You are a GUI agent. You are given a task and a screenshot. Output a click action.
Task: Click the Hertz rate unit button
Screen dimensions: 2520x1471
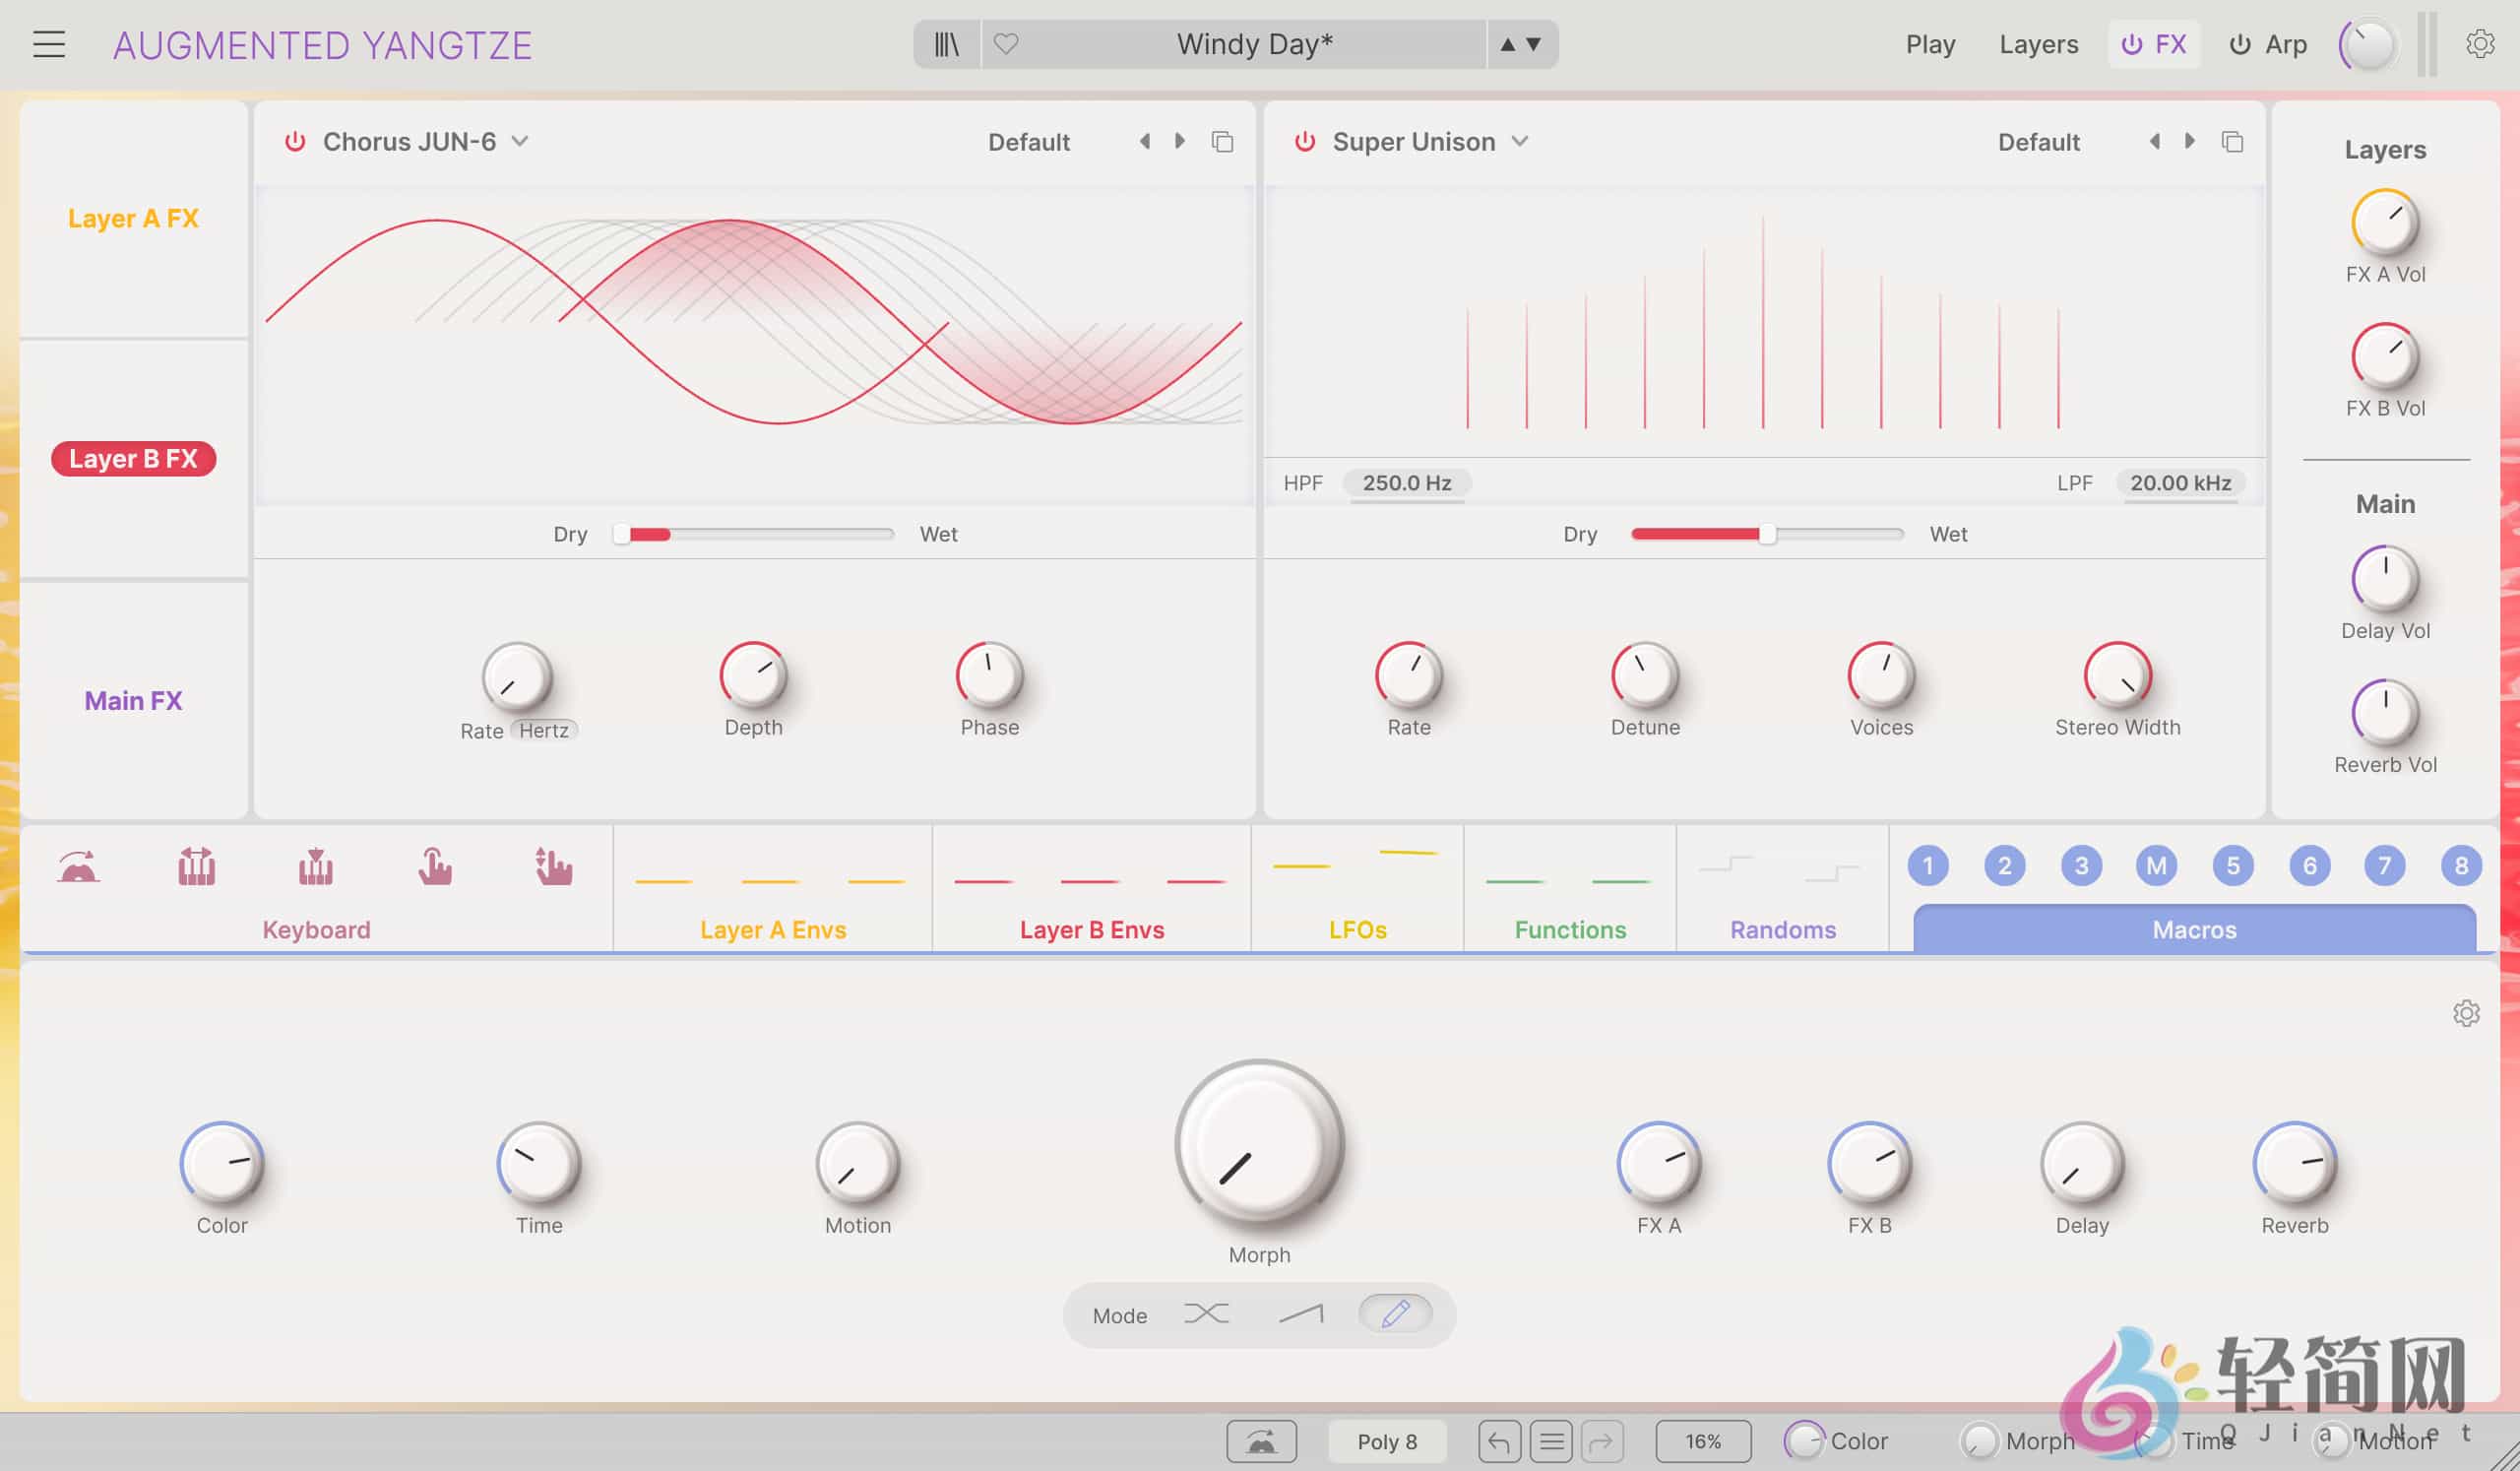543,731
